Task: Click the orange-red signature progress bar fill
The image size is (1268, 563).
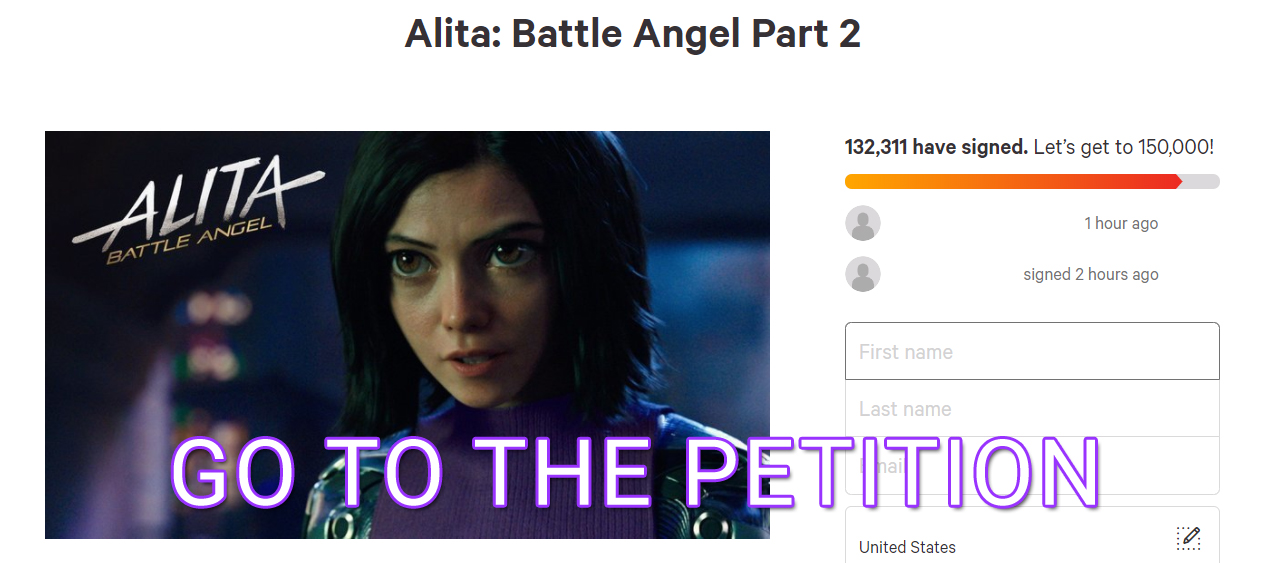Action: click(x=1010, y=181)
